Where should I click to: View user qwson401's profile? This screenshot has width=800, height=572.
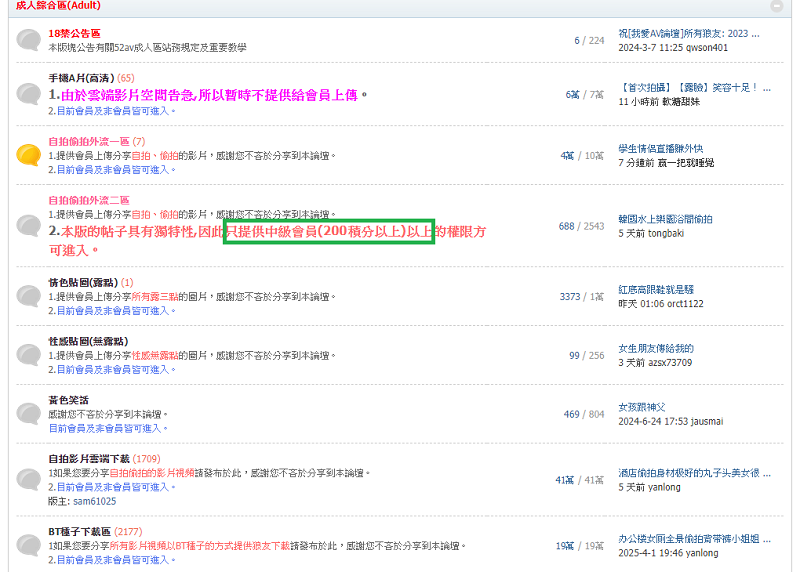[704, 47]
